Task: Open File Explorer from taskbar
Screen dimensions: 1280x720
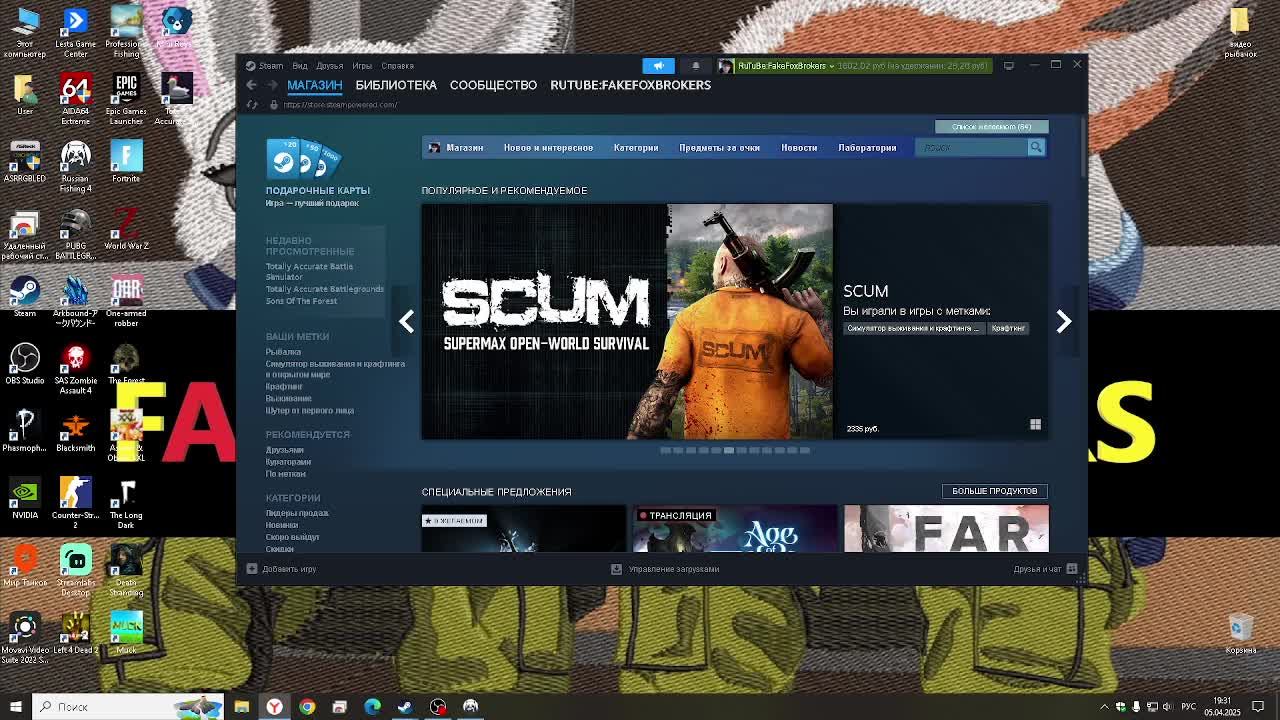Action: point(241,707)
